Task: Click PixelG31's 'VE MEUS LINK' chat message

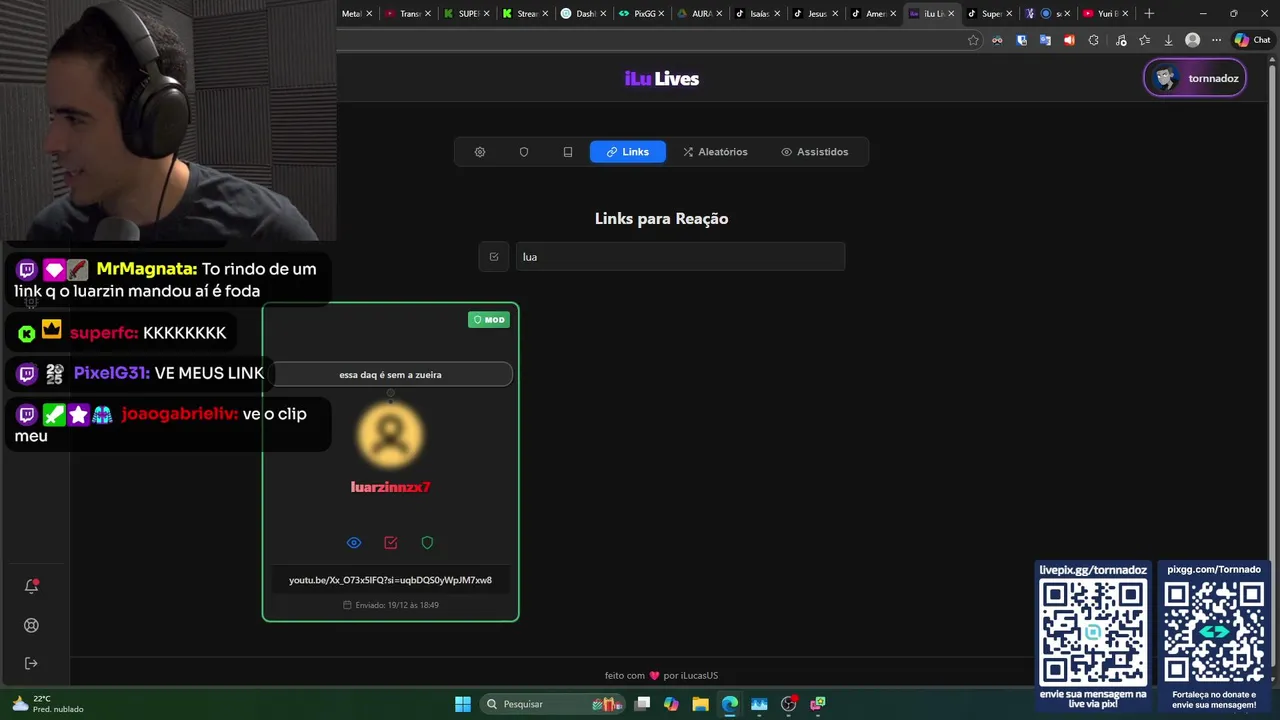Action: coord(141,373)
